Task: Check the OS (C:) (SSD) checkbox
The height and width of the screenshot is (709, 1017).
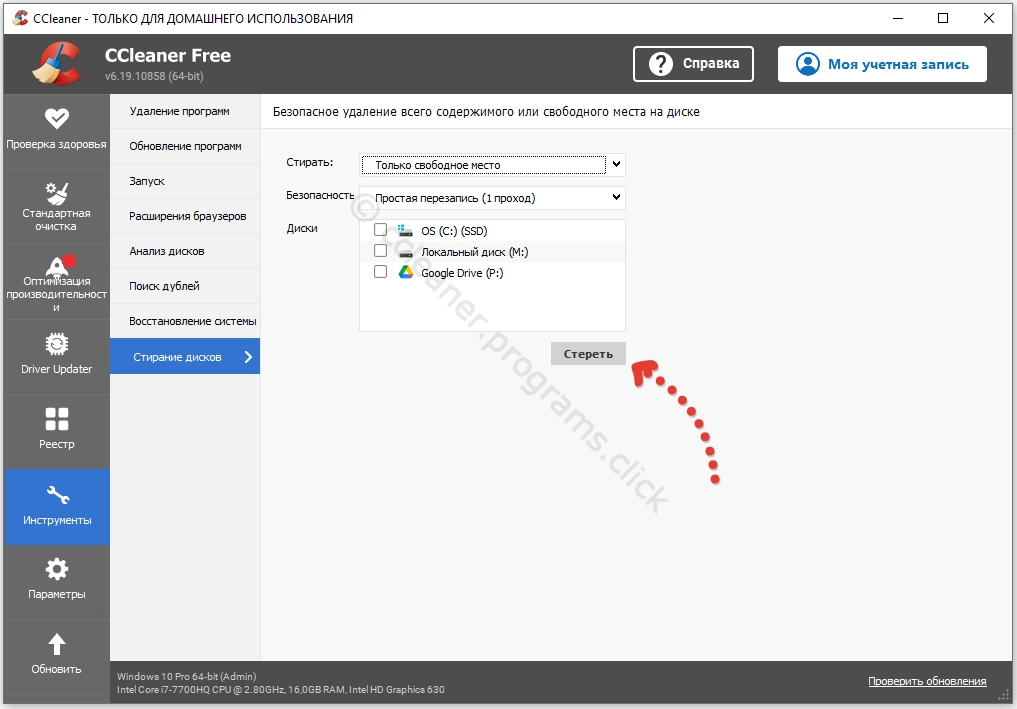Action: pyautogui.click(x=380, y=230)
